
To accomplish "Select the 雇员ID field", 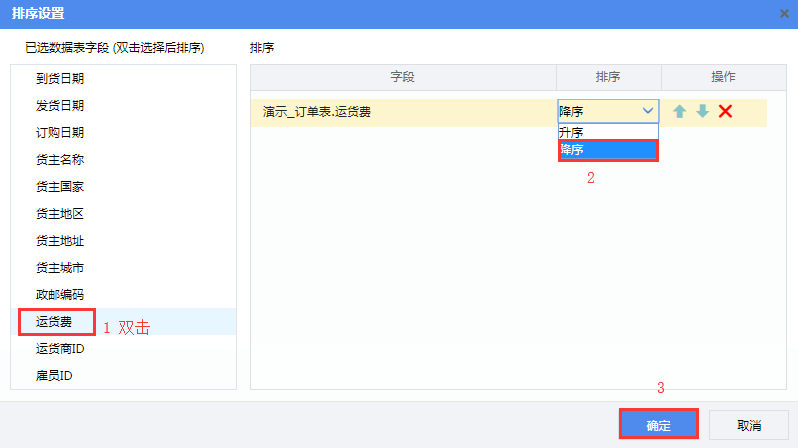I will [55, 376].
